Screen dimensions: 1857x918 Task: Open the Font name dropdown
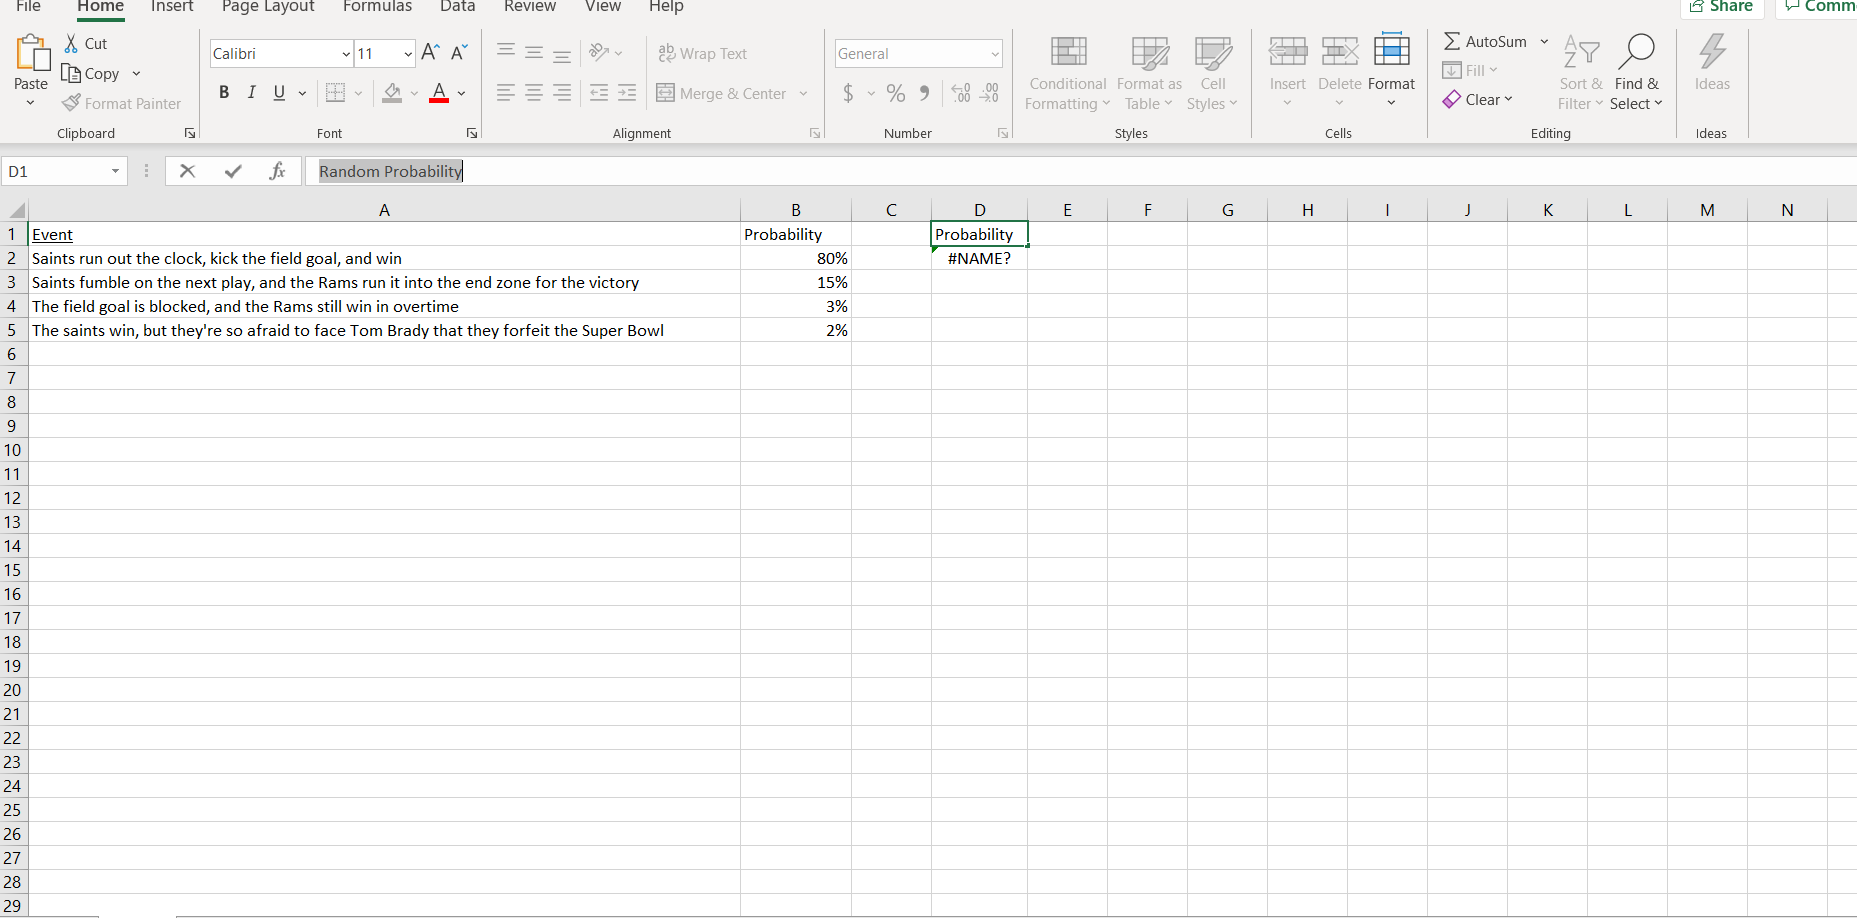345,53
